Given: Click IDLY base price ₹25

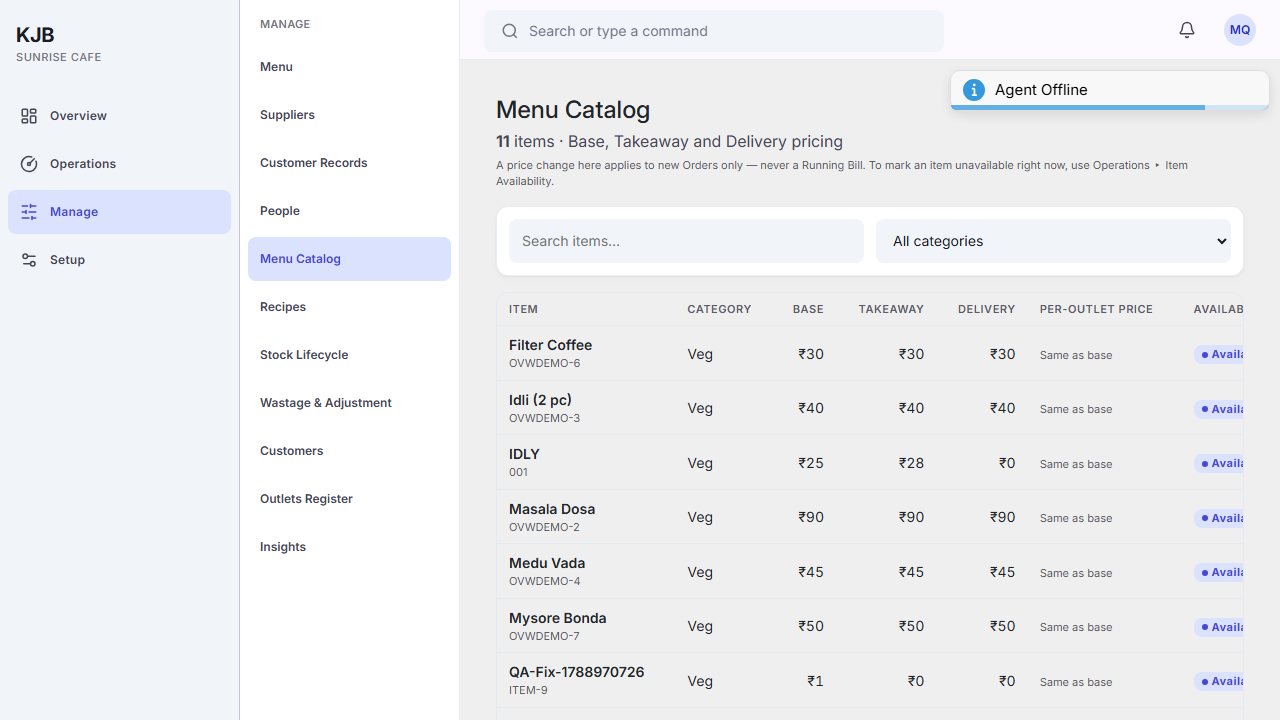Looking at the screenshot, I should (811, 463).
